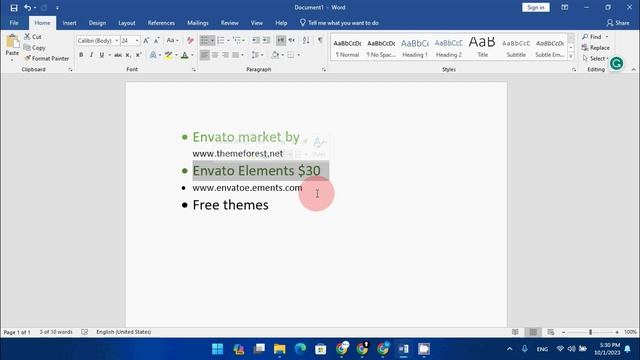Open the Change Case dropdown

[172, 40]
